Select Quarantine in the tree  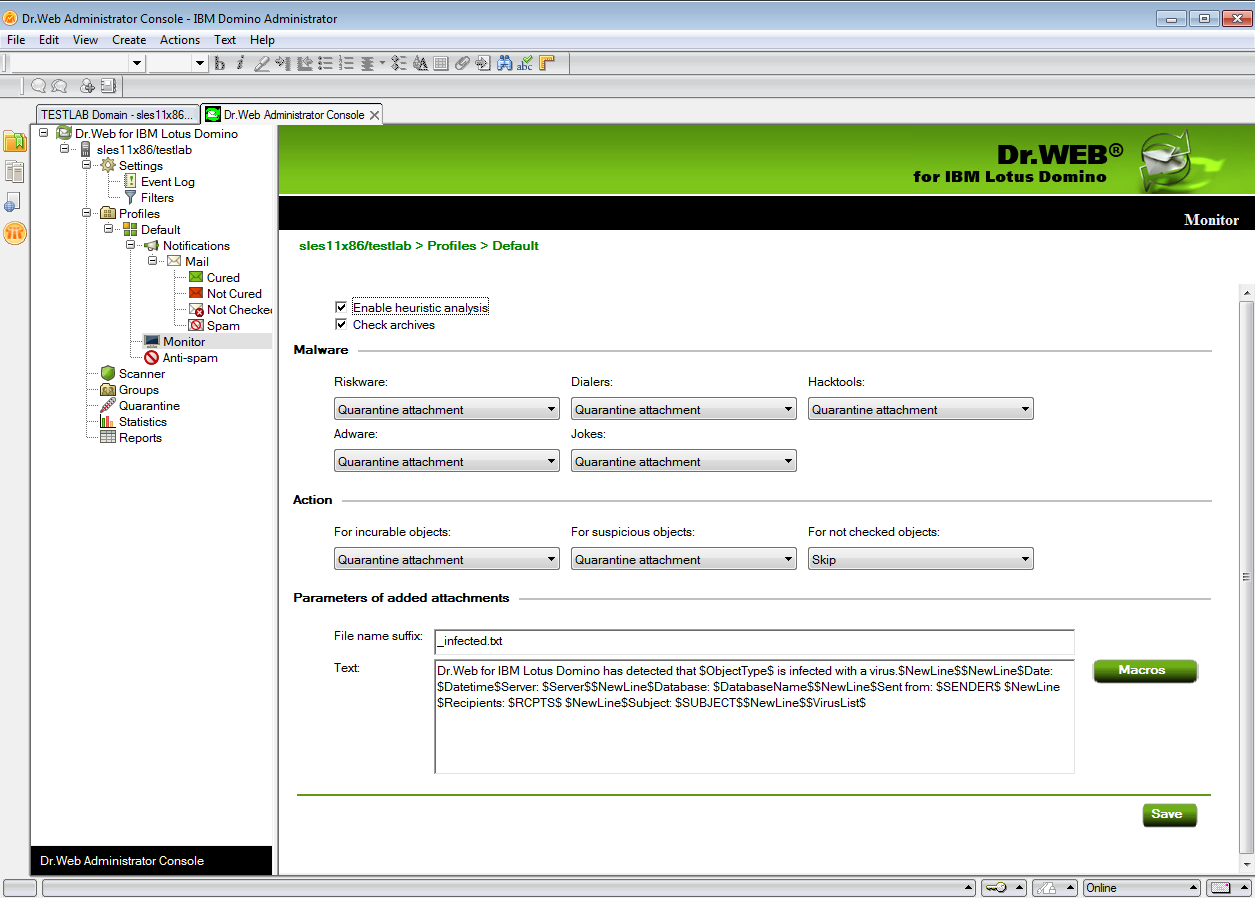click(150, 406)
